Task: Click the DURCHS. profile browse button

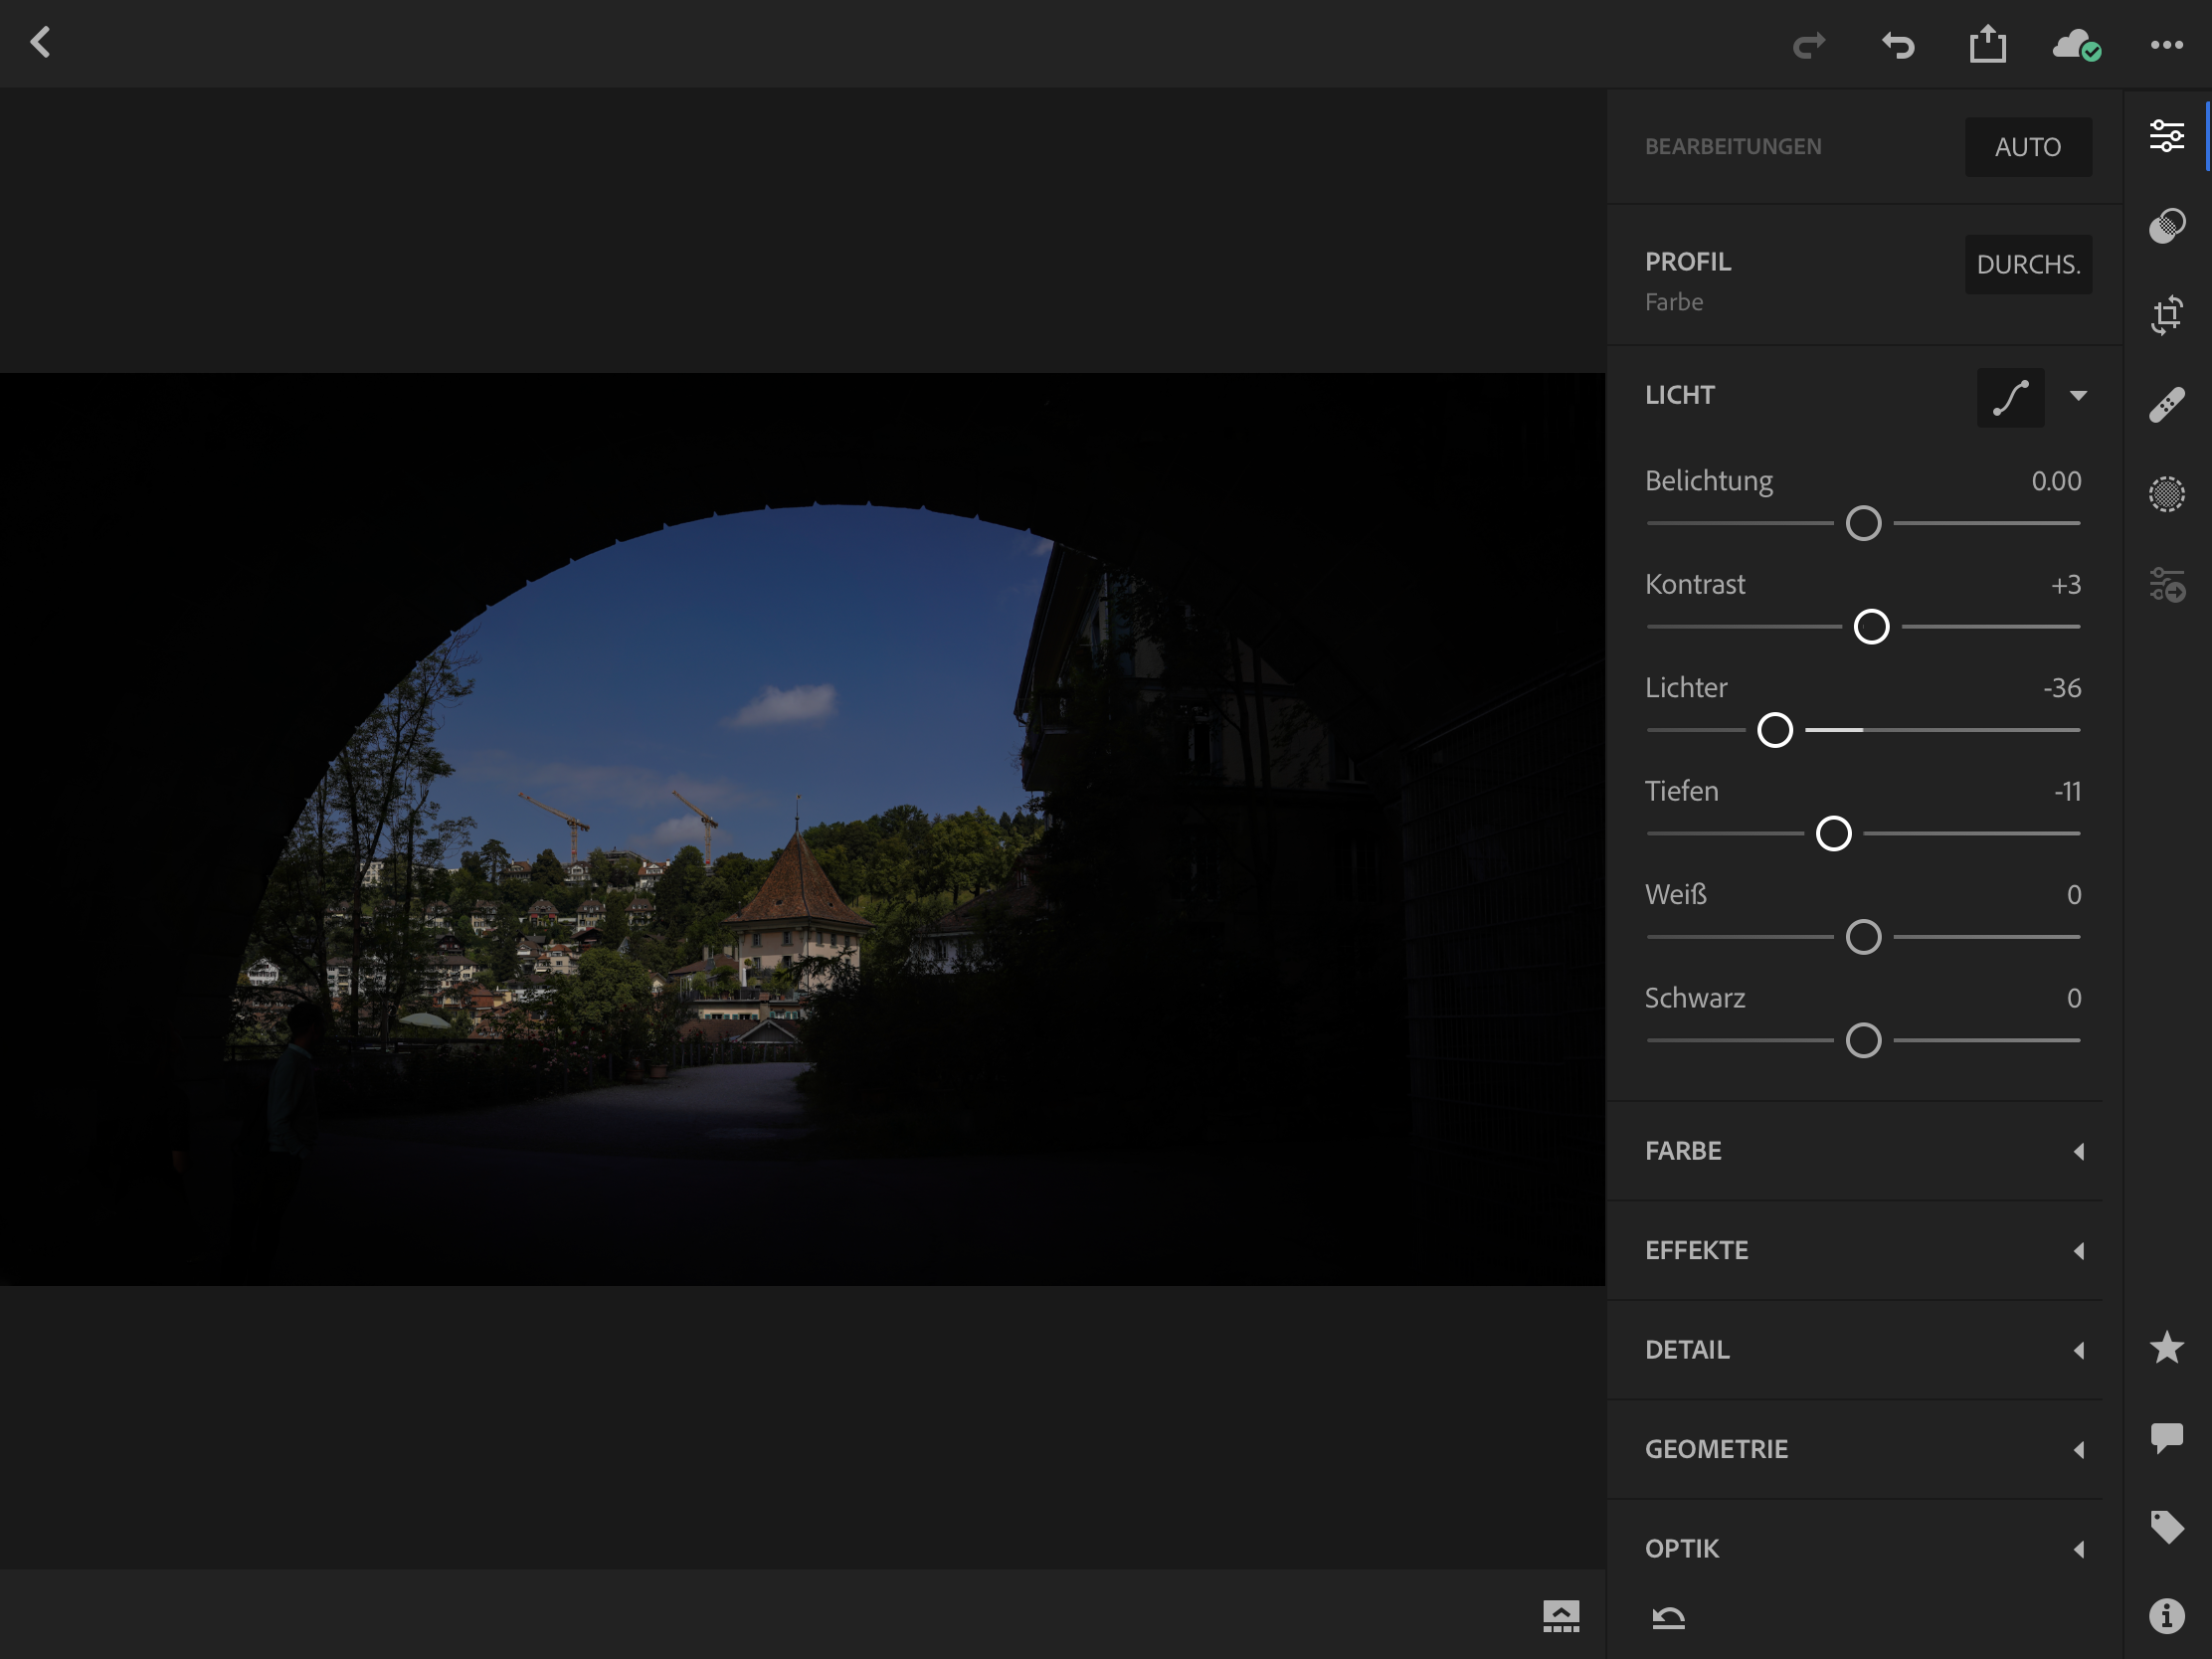Action: 2027,265
